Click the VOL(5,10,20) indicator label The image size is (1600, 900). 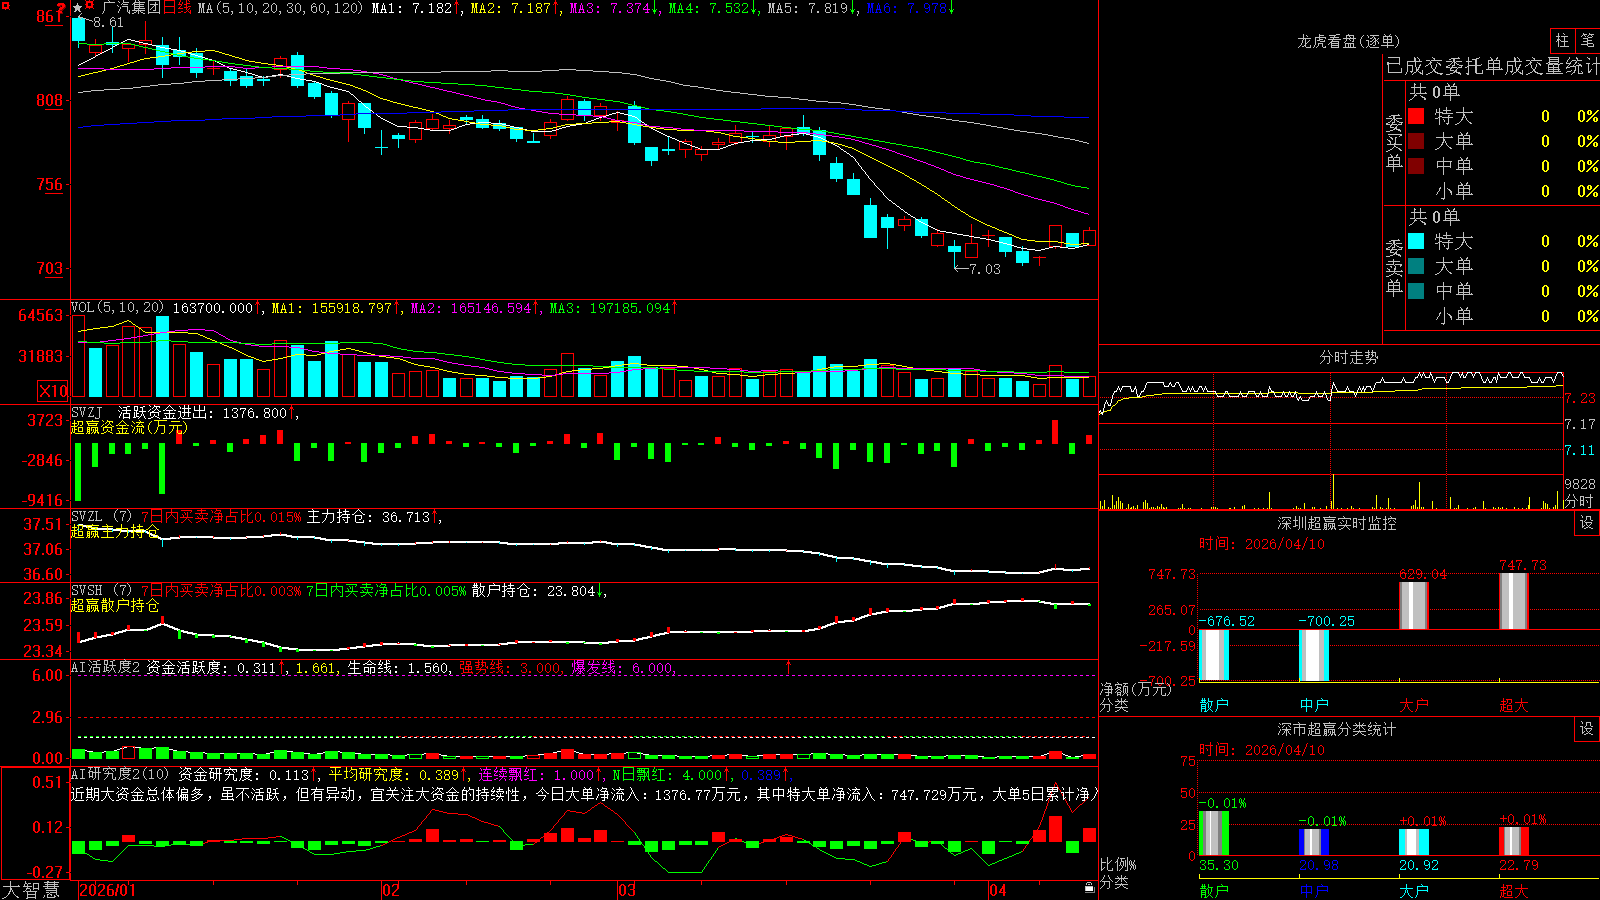tap(117, 308)
